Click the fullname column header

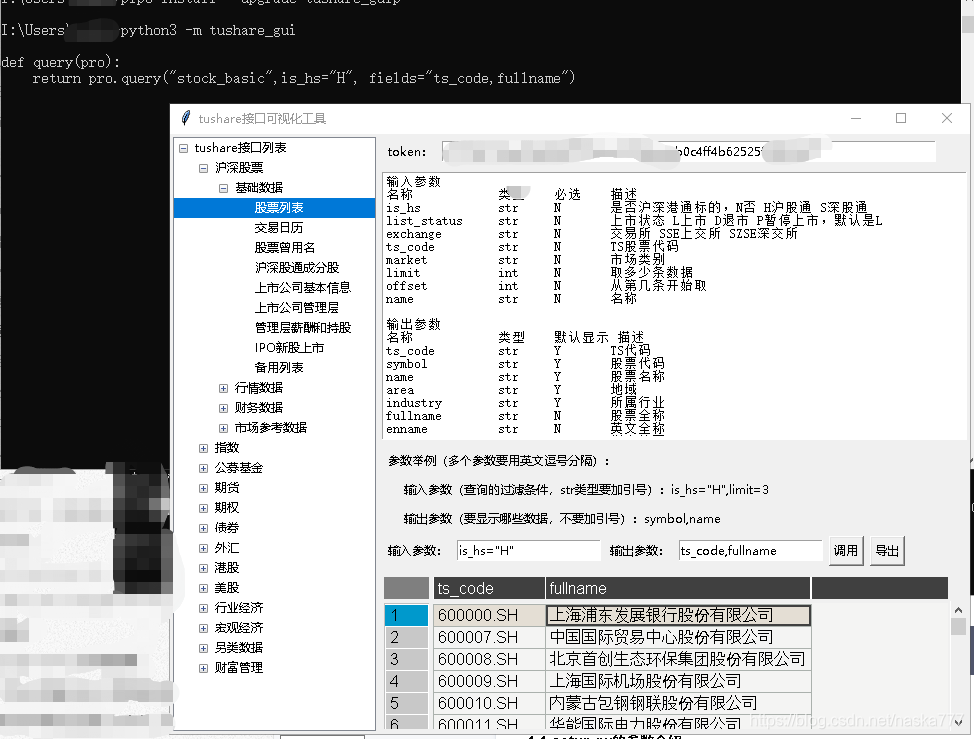pos(678,588)
